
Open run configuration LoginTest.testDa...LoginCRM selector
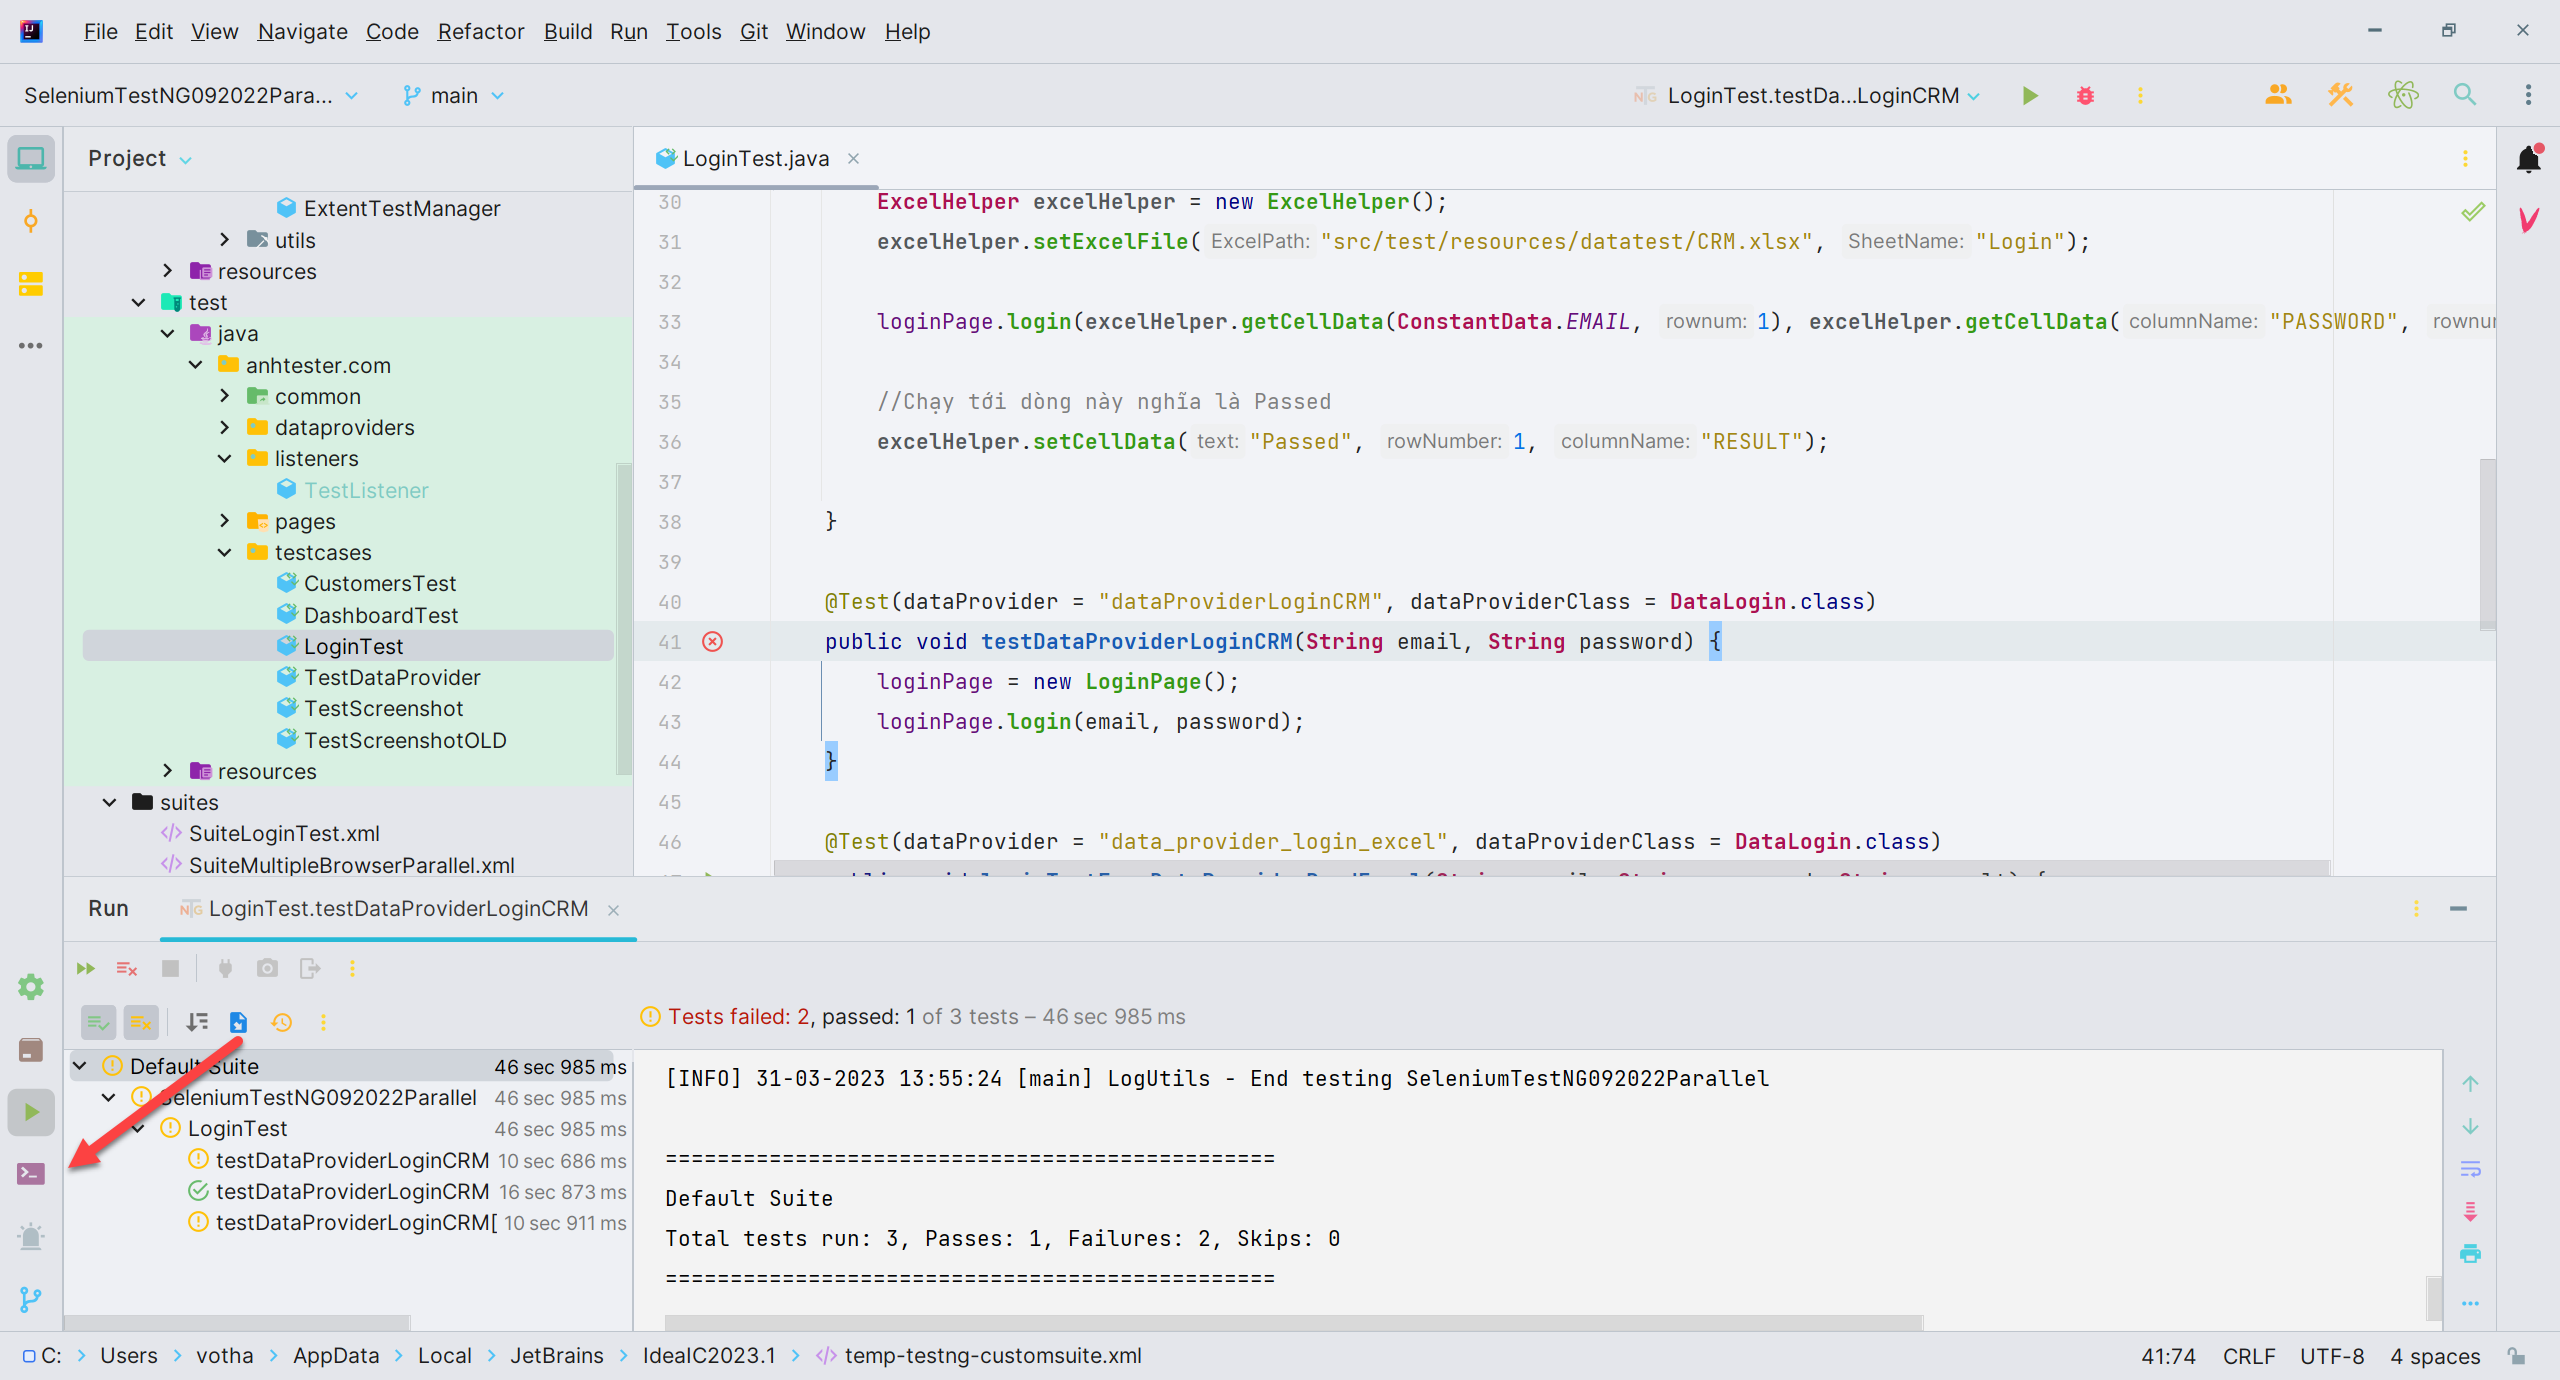pyautogui.click(x=1808, y=96)
